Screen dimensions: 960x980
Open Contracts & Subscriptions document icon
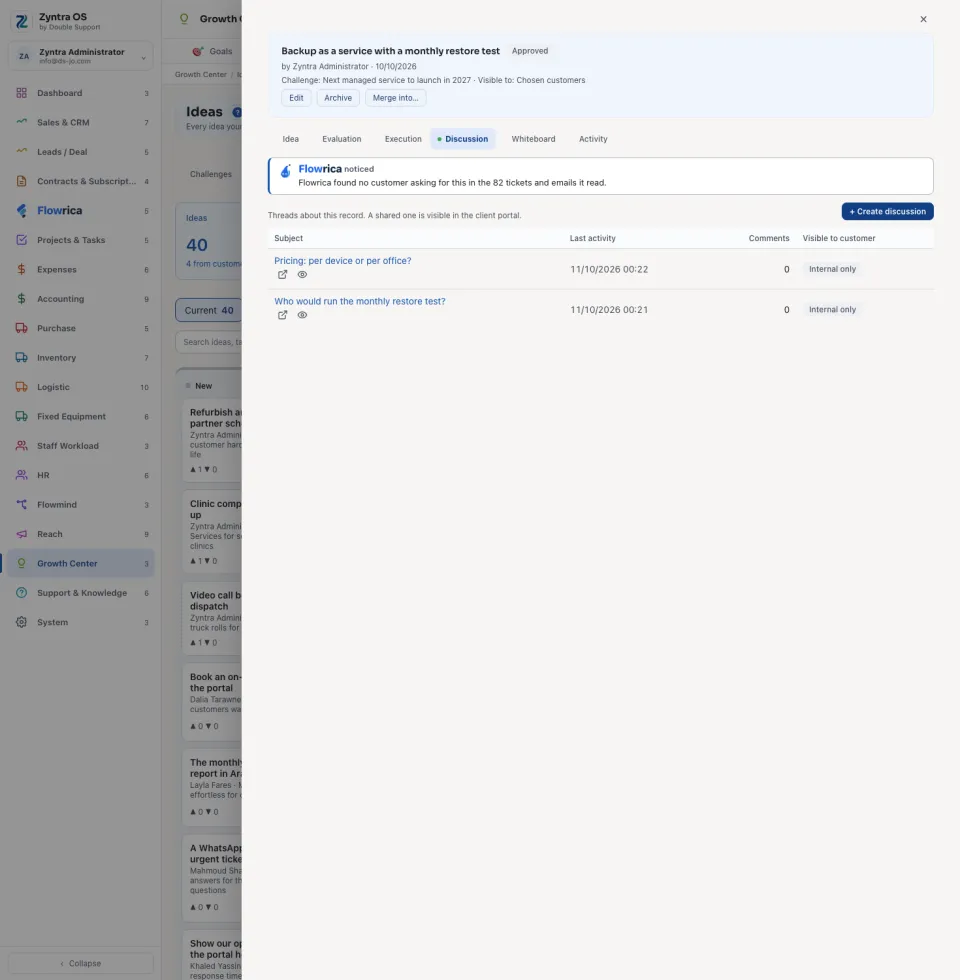[21, 181]
